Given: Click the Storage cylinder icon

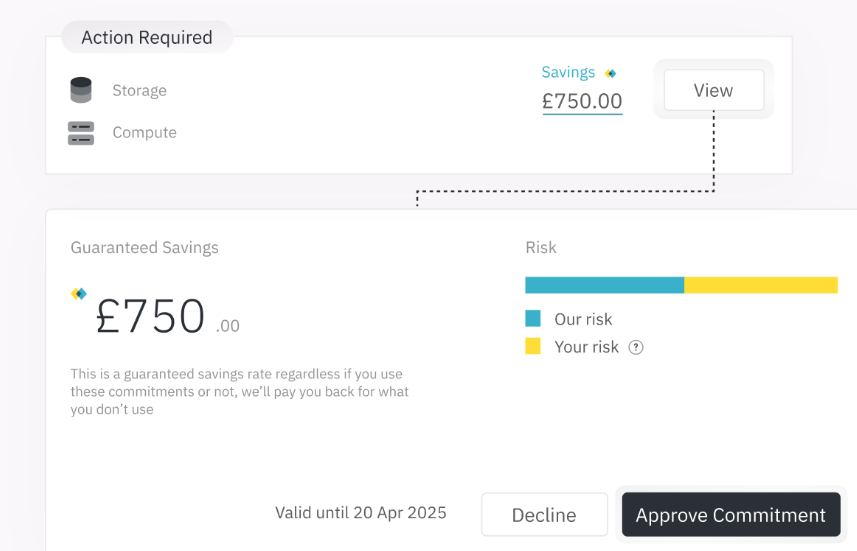Looking at the screenshot, I should [81, 90].
